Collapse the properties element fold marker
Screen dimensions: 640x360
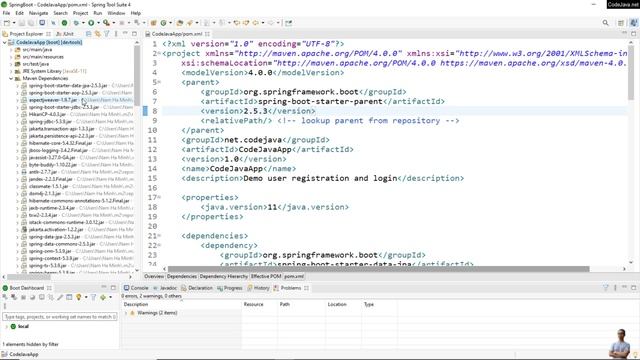point(159,198)
